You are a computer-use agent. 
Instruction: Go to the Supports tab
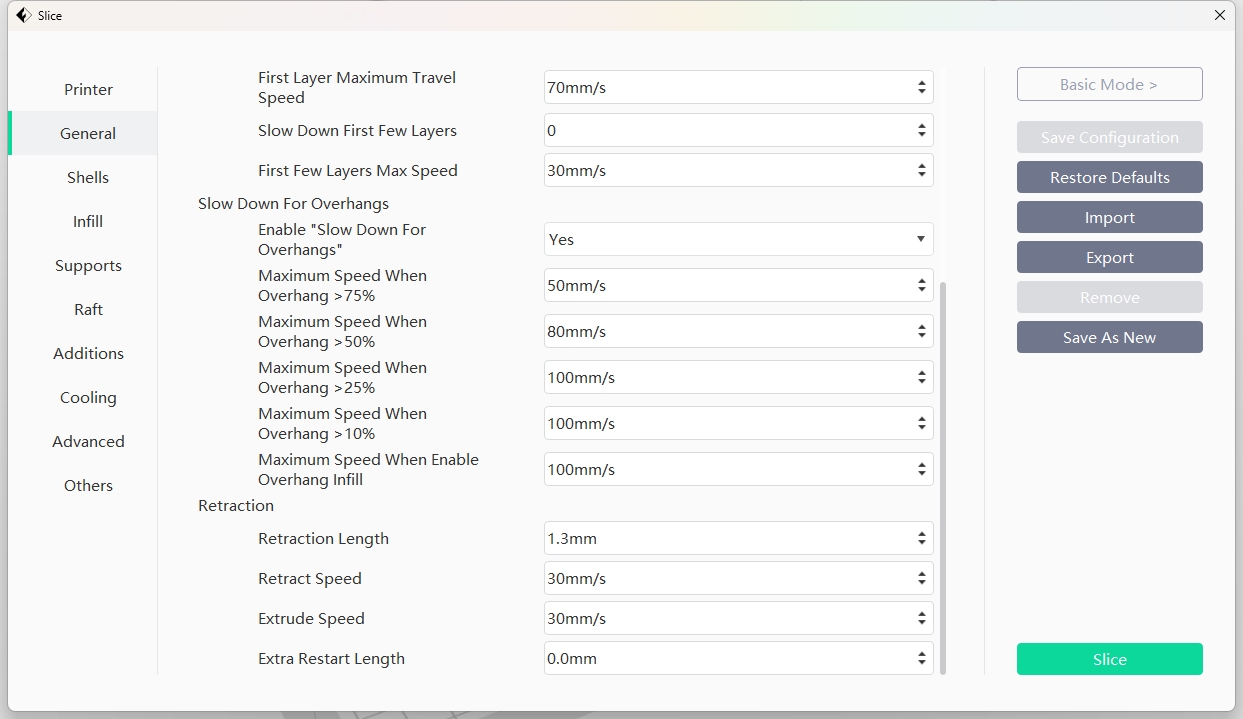[x=88, y=266]
